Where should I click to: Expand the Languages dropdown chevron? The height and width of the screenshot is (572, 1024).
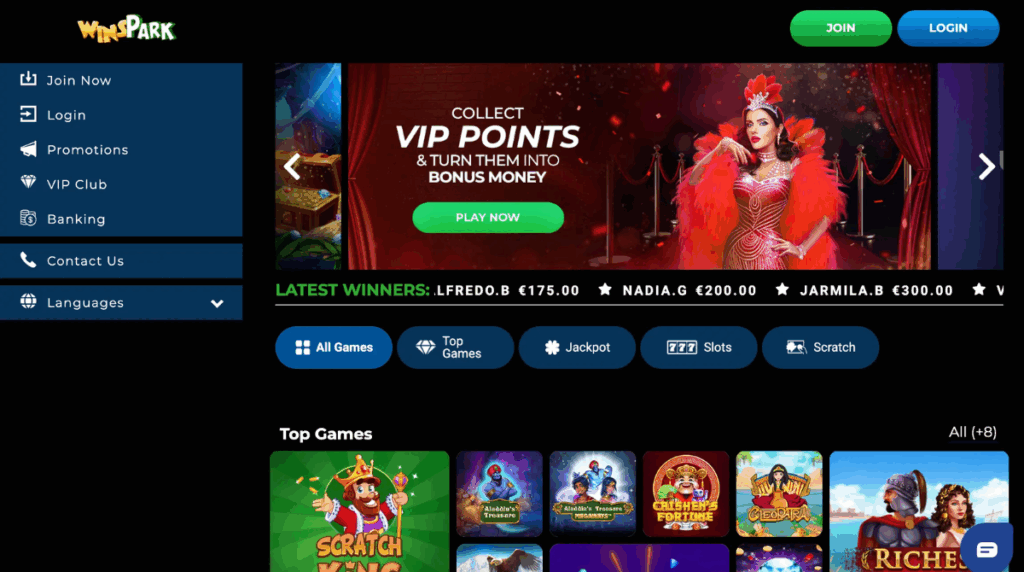coord(217,303)
